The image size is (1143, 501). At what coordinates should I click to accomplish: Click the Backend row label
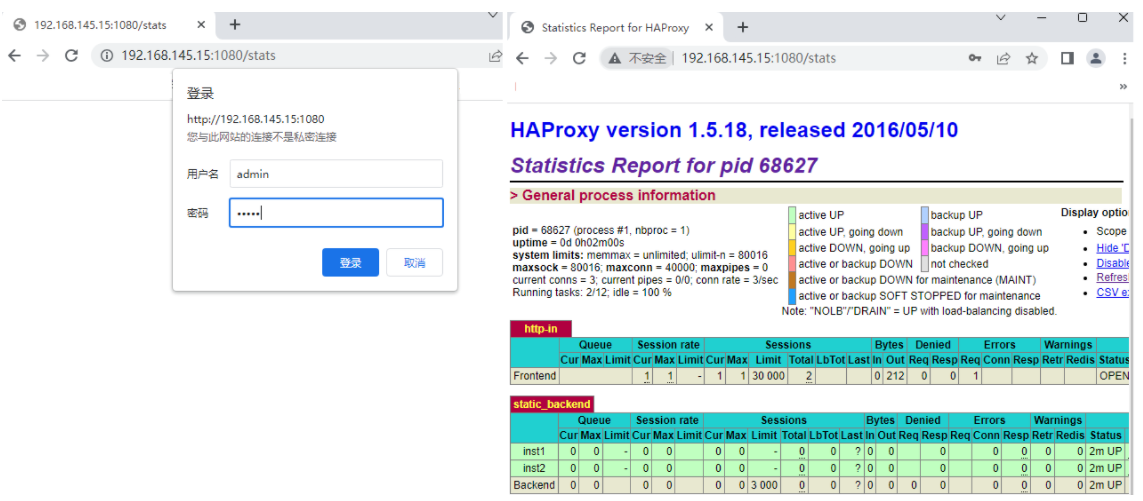pyautogui.click(x=535, y=485)
